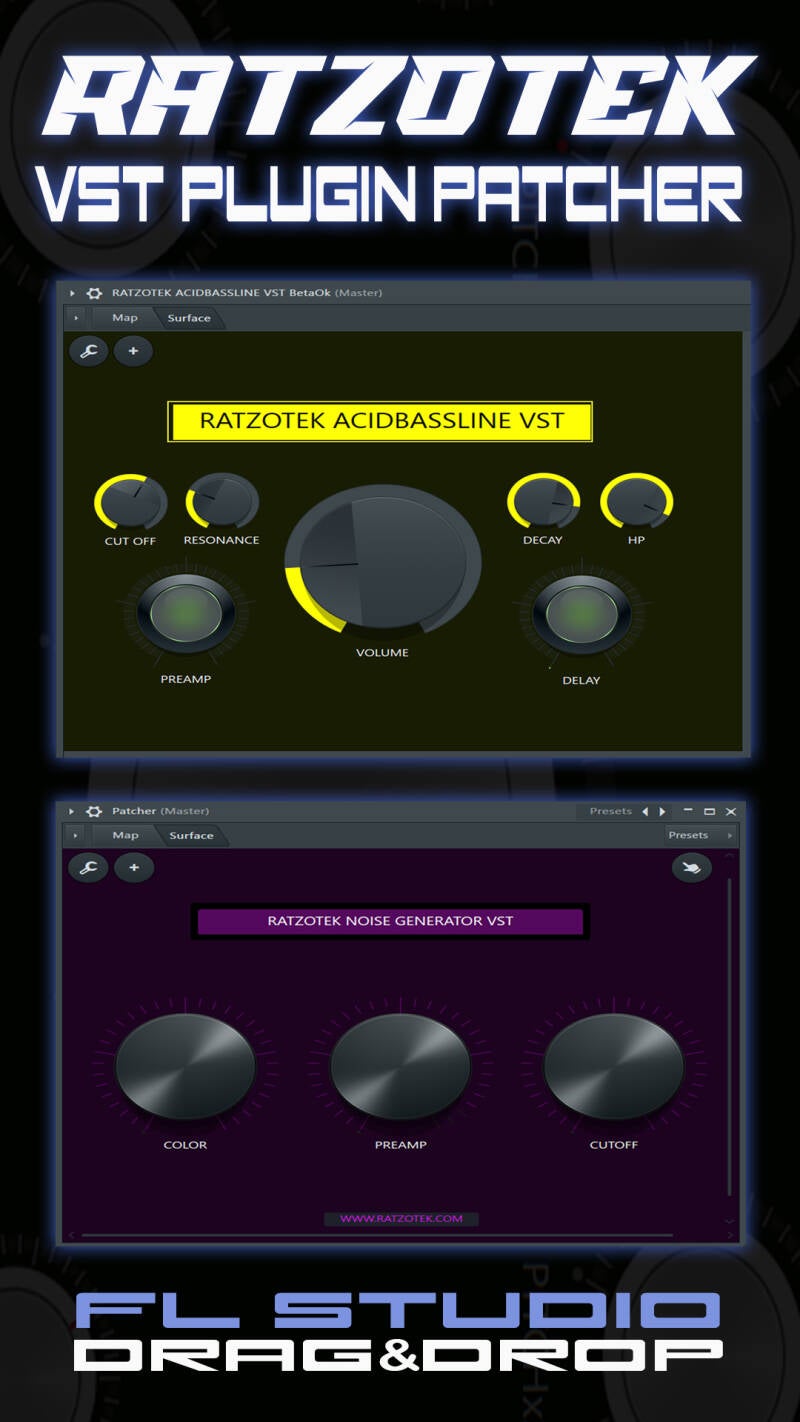
Task: Open plugin options gear in Patcher window
Action: [95, 811]
